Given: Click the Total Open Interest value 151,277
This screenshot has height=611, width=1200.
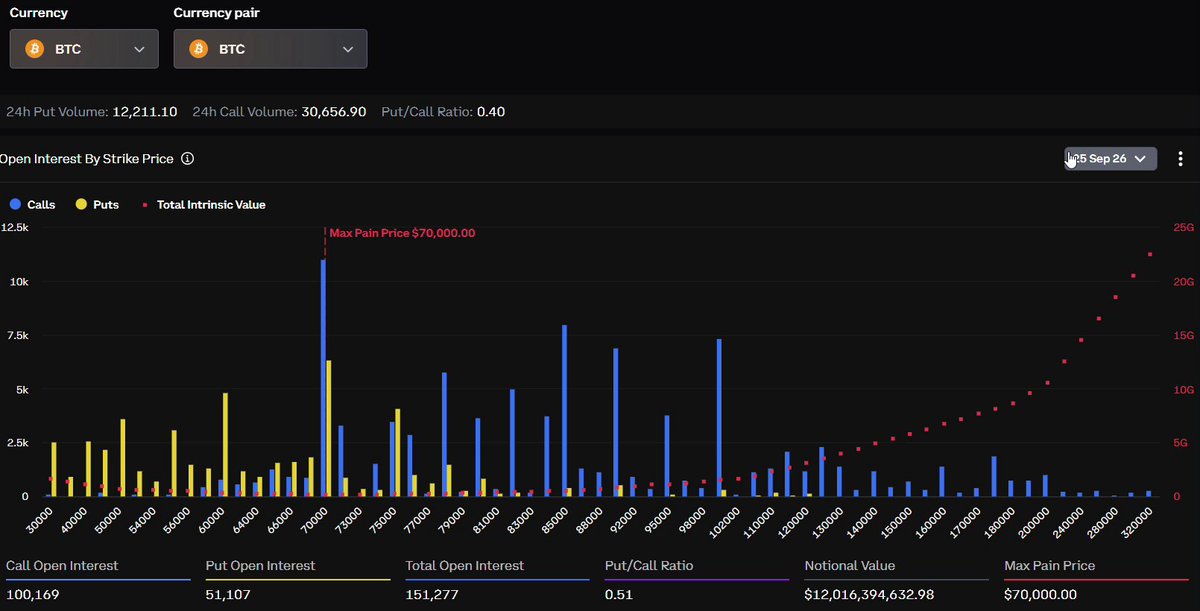Looking at the screenshot, I should coord(430,595).
